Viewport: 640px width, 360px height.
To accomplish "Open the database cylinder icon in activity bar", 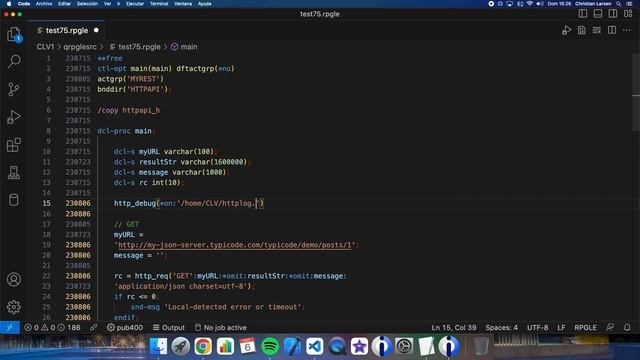I will (14, 200).
